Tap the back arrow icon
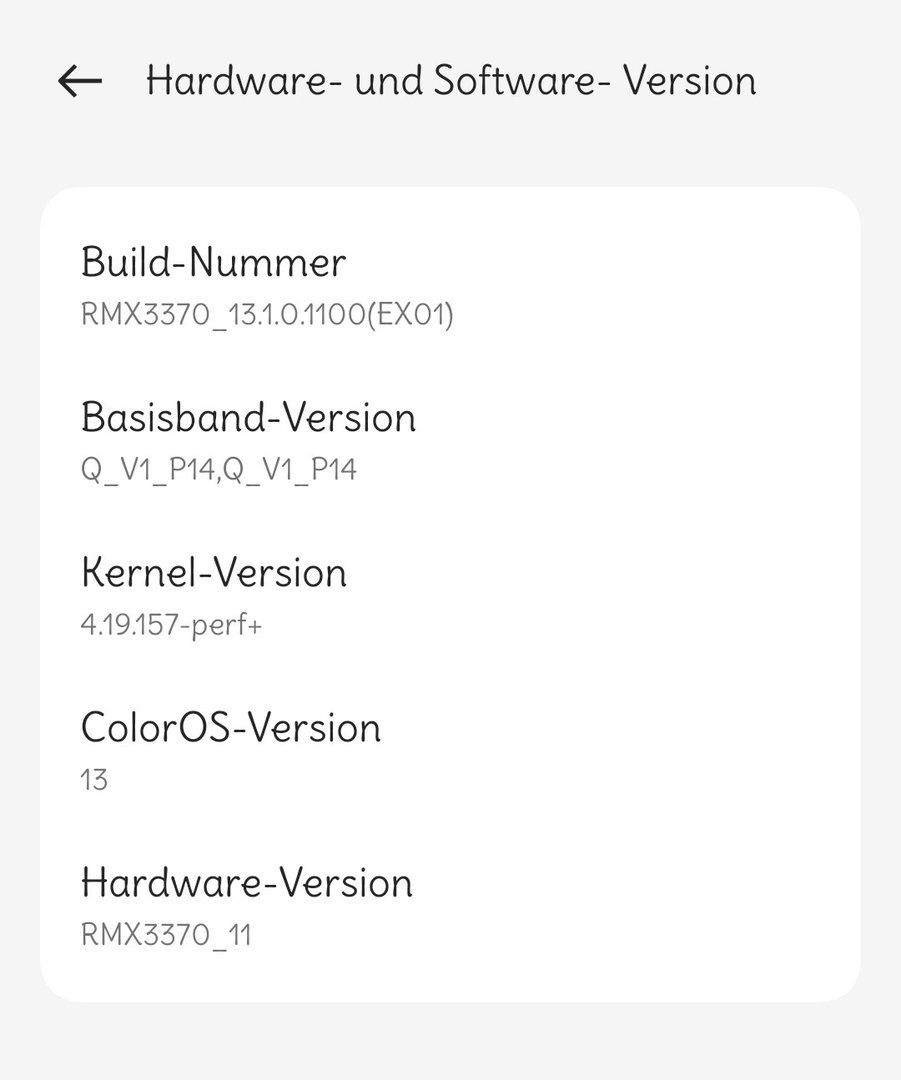 tap(80, 81)
